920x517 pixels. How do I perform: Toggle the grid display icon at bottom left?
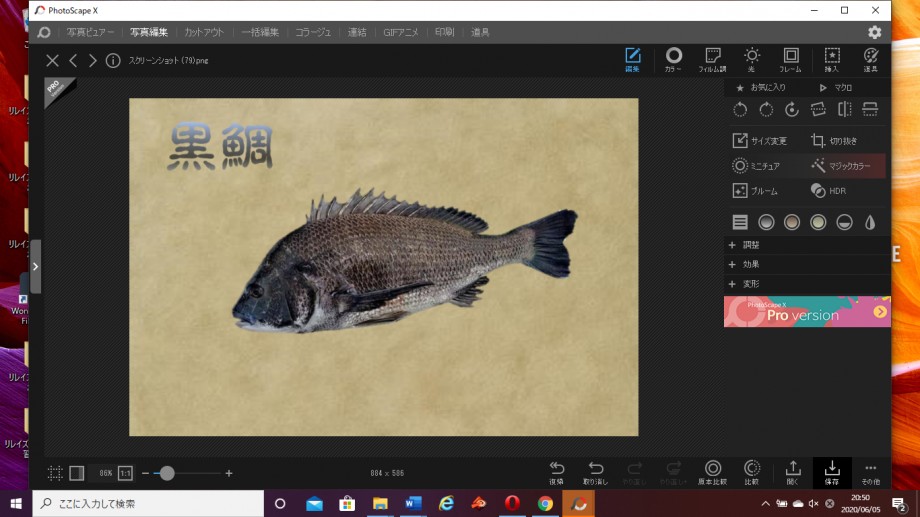coord(55,473)
